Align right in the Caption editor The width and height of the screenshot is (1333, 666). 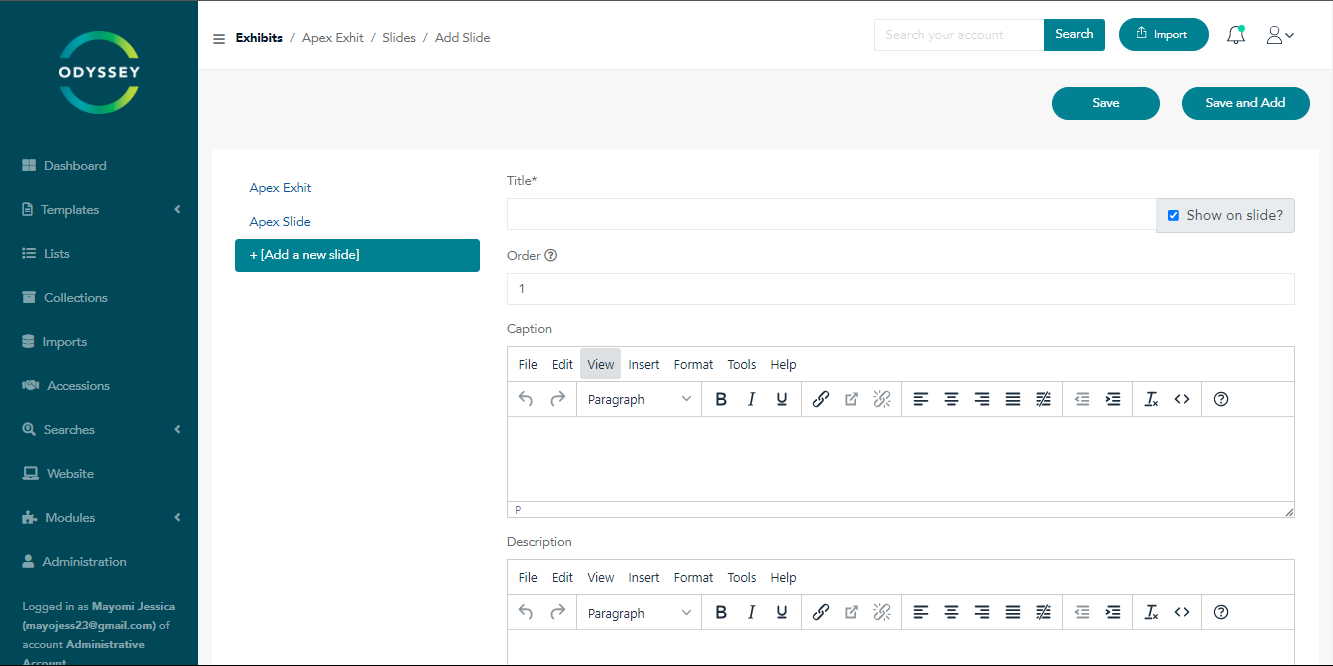tap(982, 399)
